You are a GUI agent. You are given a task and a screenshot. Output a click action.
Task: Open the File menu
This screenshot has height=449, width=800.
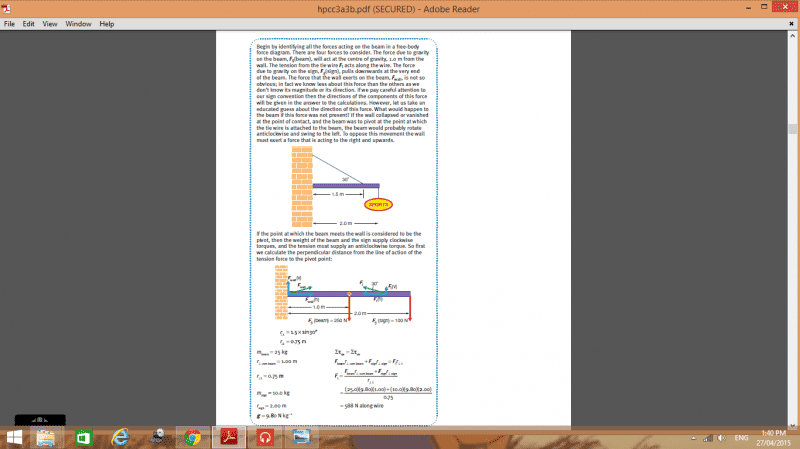9,24
